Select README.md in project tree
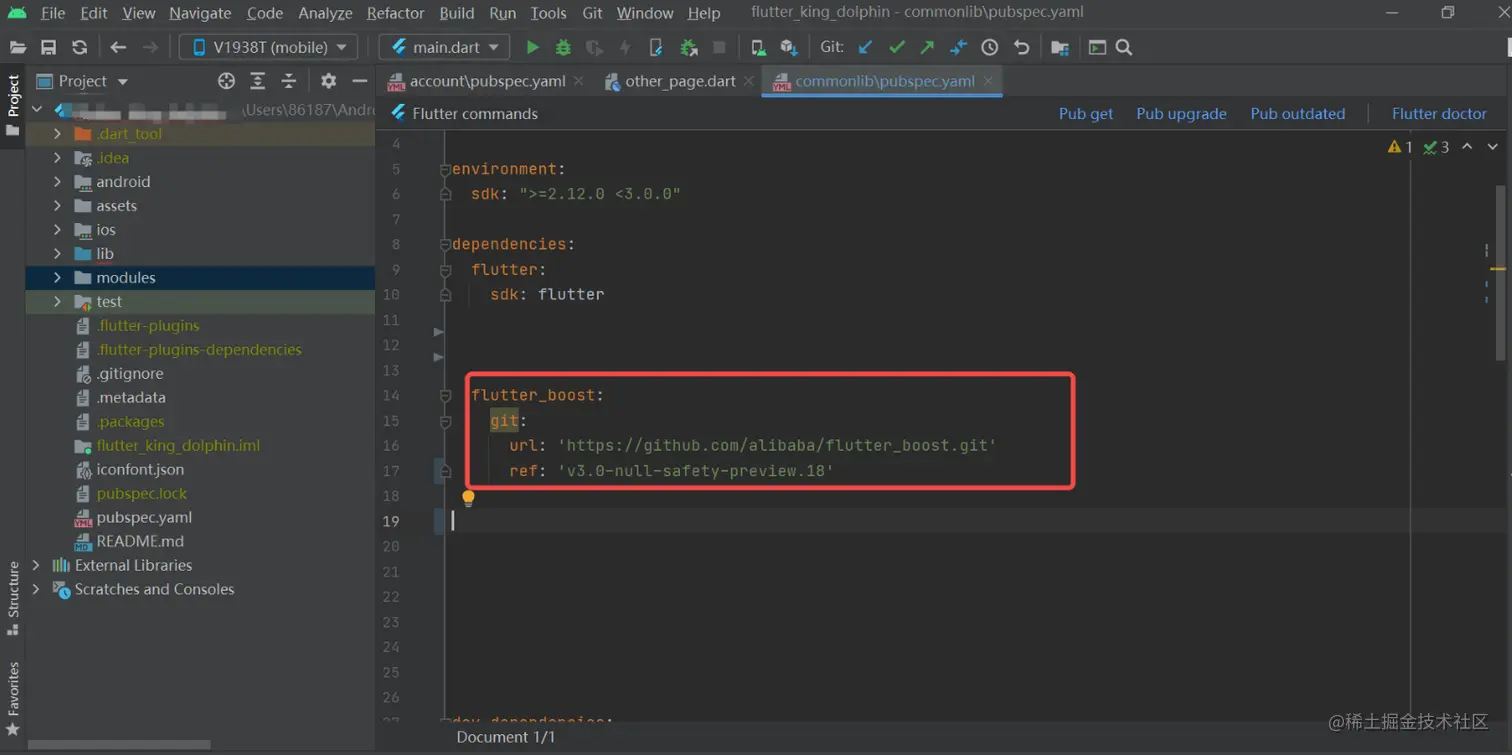 click(139, 542)
